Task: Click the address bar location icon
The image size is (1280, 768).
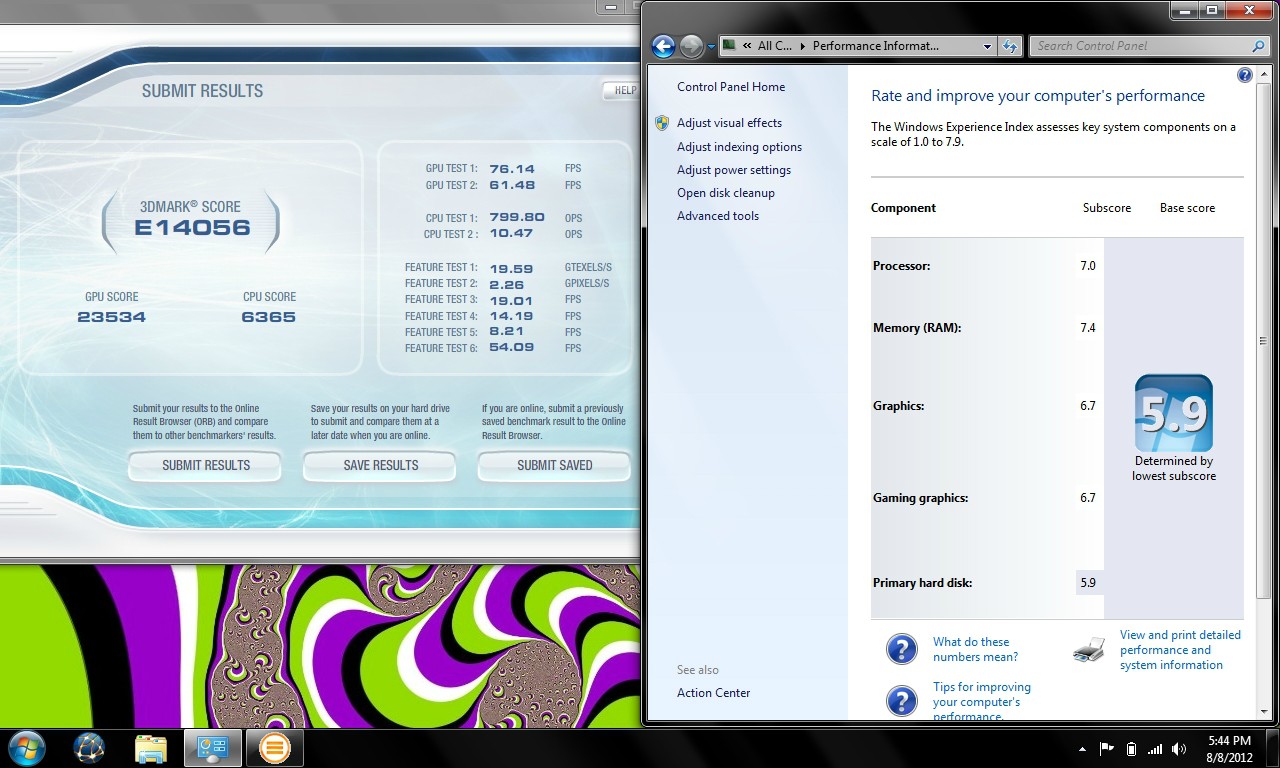Action: [729, 46]
